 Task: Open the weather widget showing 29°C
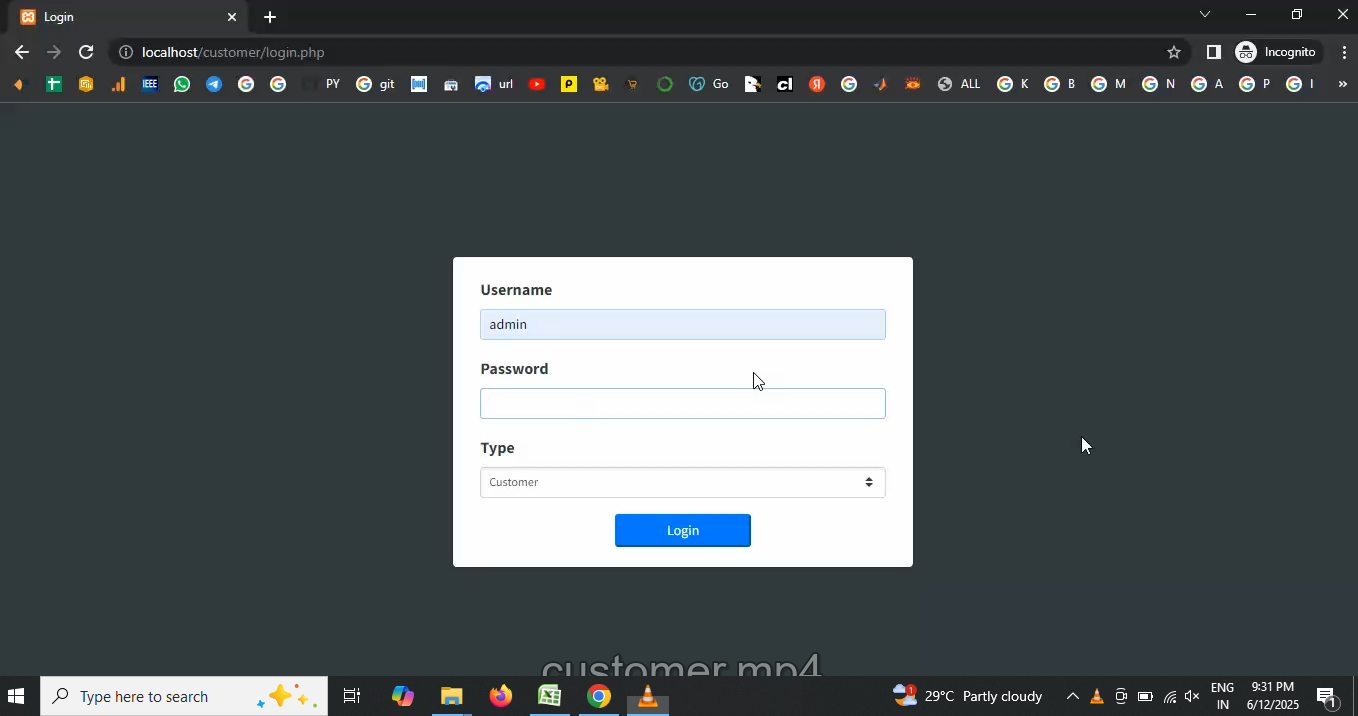pos(968,696)
